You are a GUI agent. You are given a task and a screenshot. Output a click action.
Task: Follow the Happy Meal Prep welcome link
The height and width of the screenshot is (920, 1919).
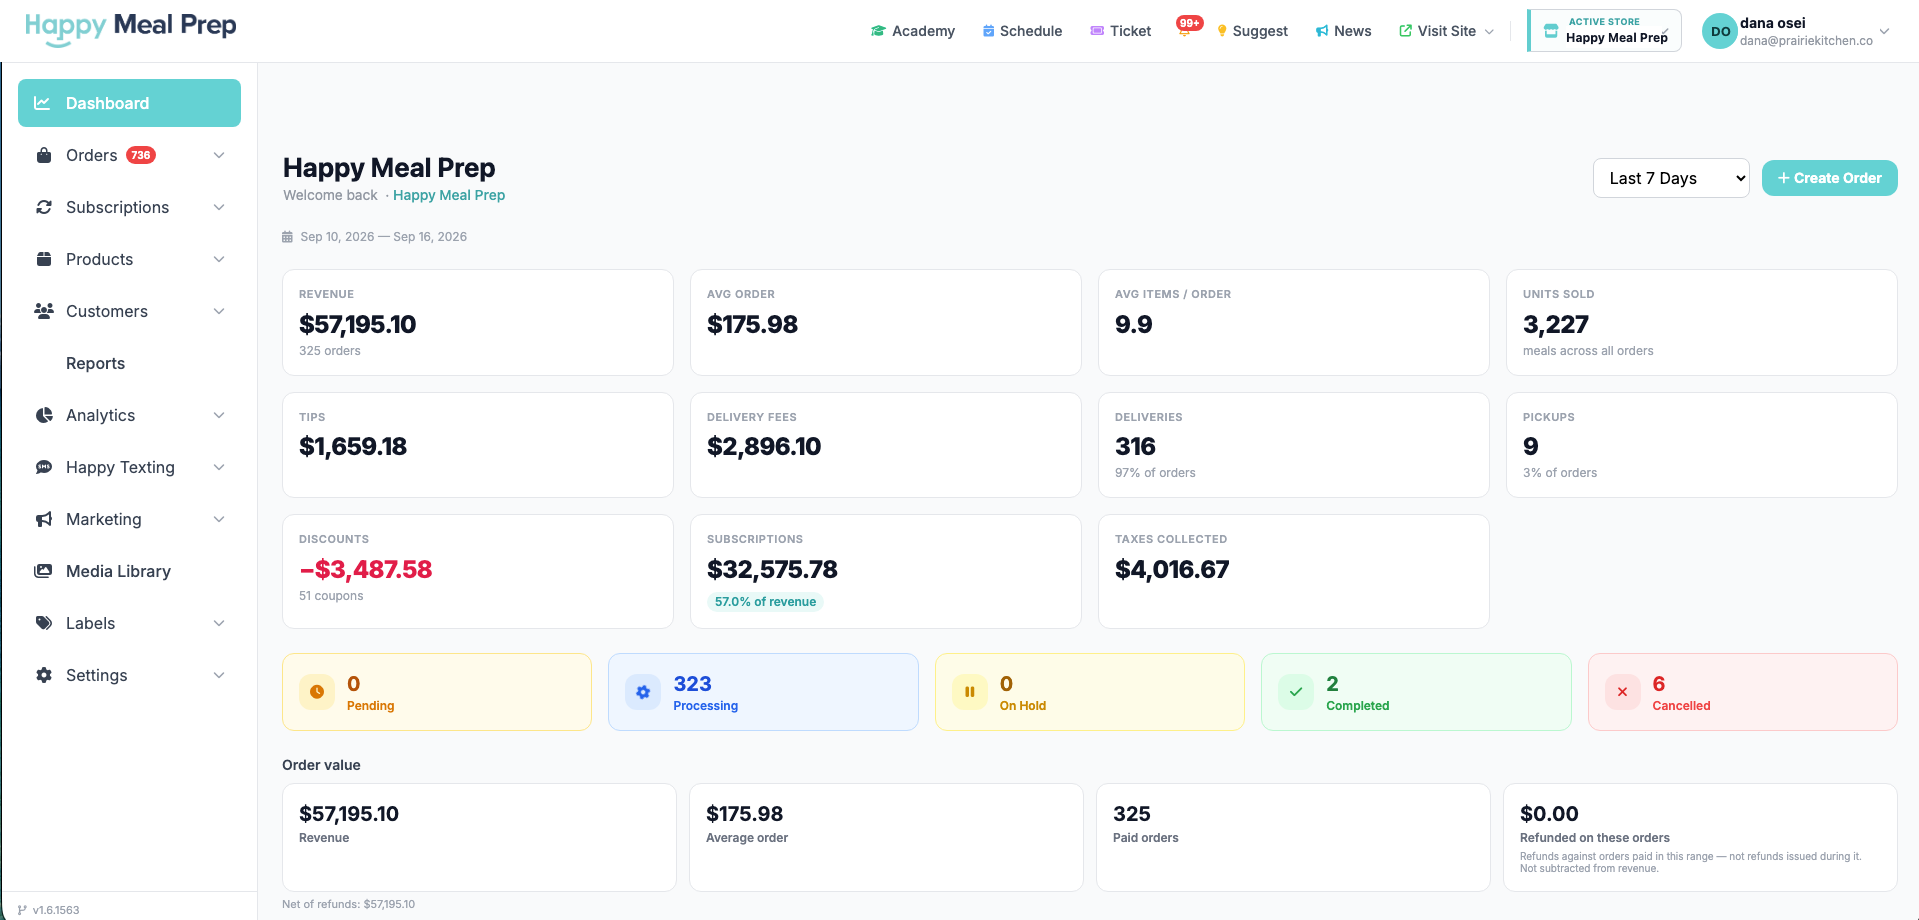point(449,195)
